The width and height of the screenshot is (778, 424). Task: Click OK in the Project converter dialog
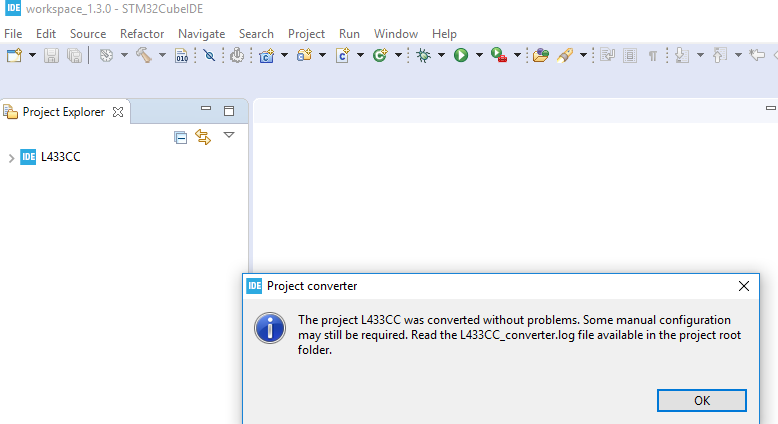(x=702, y=401)
